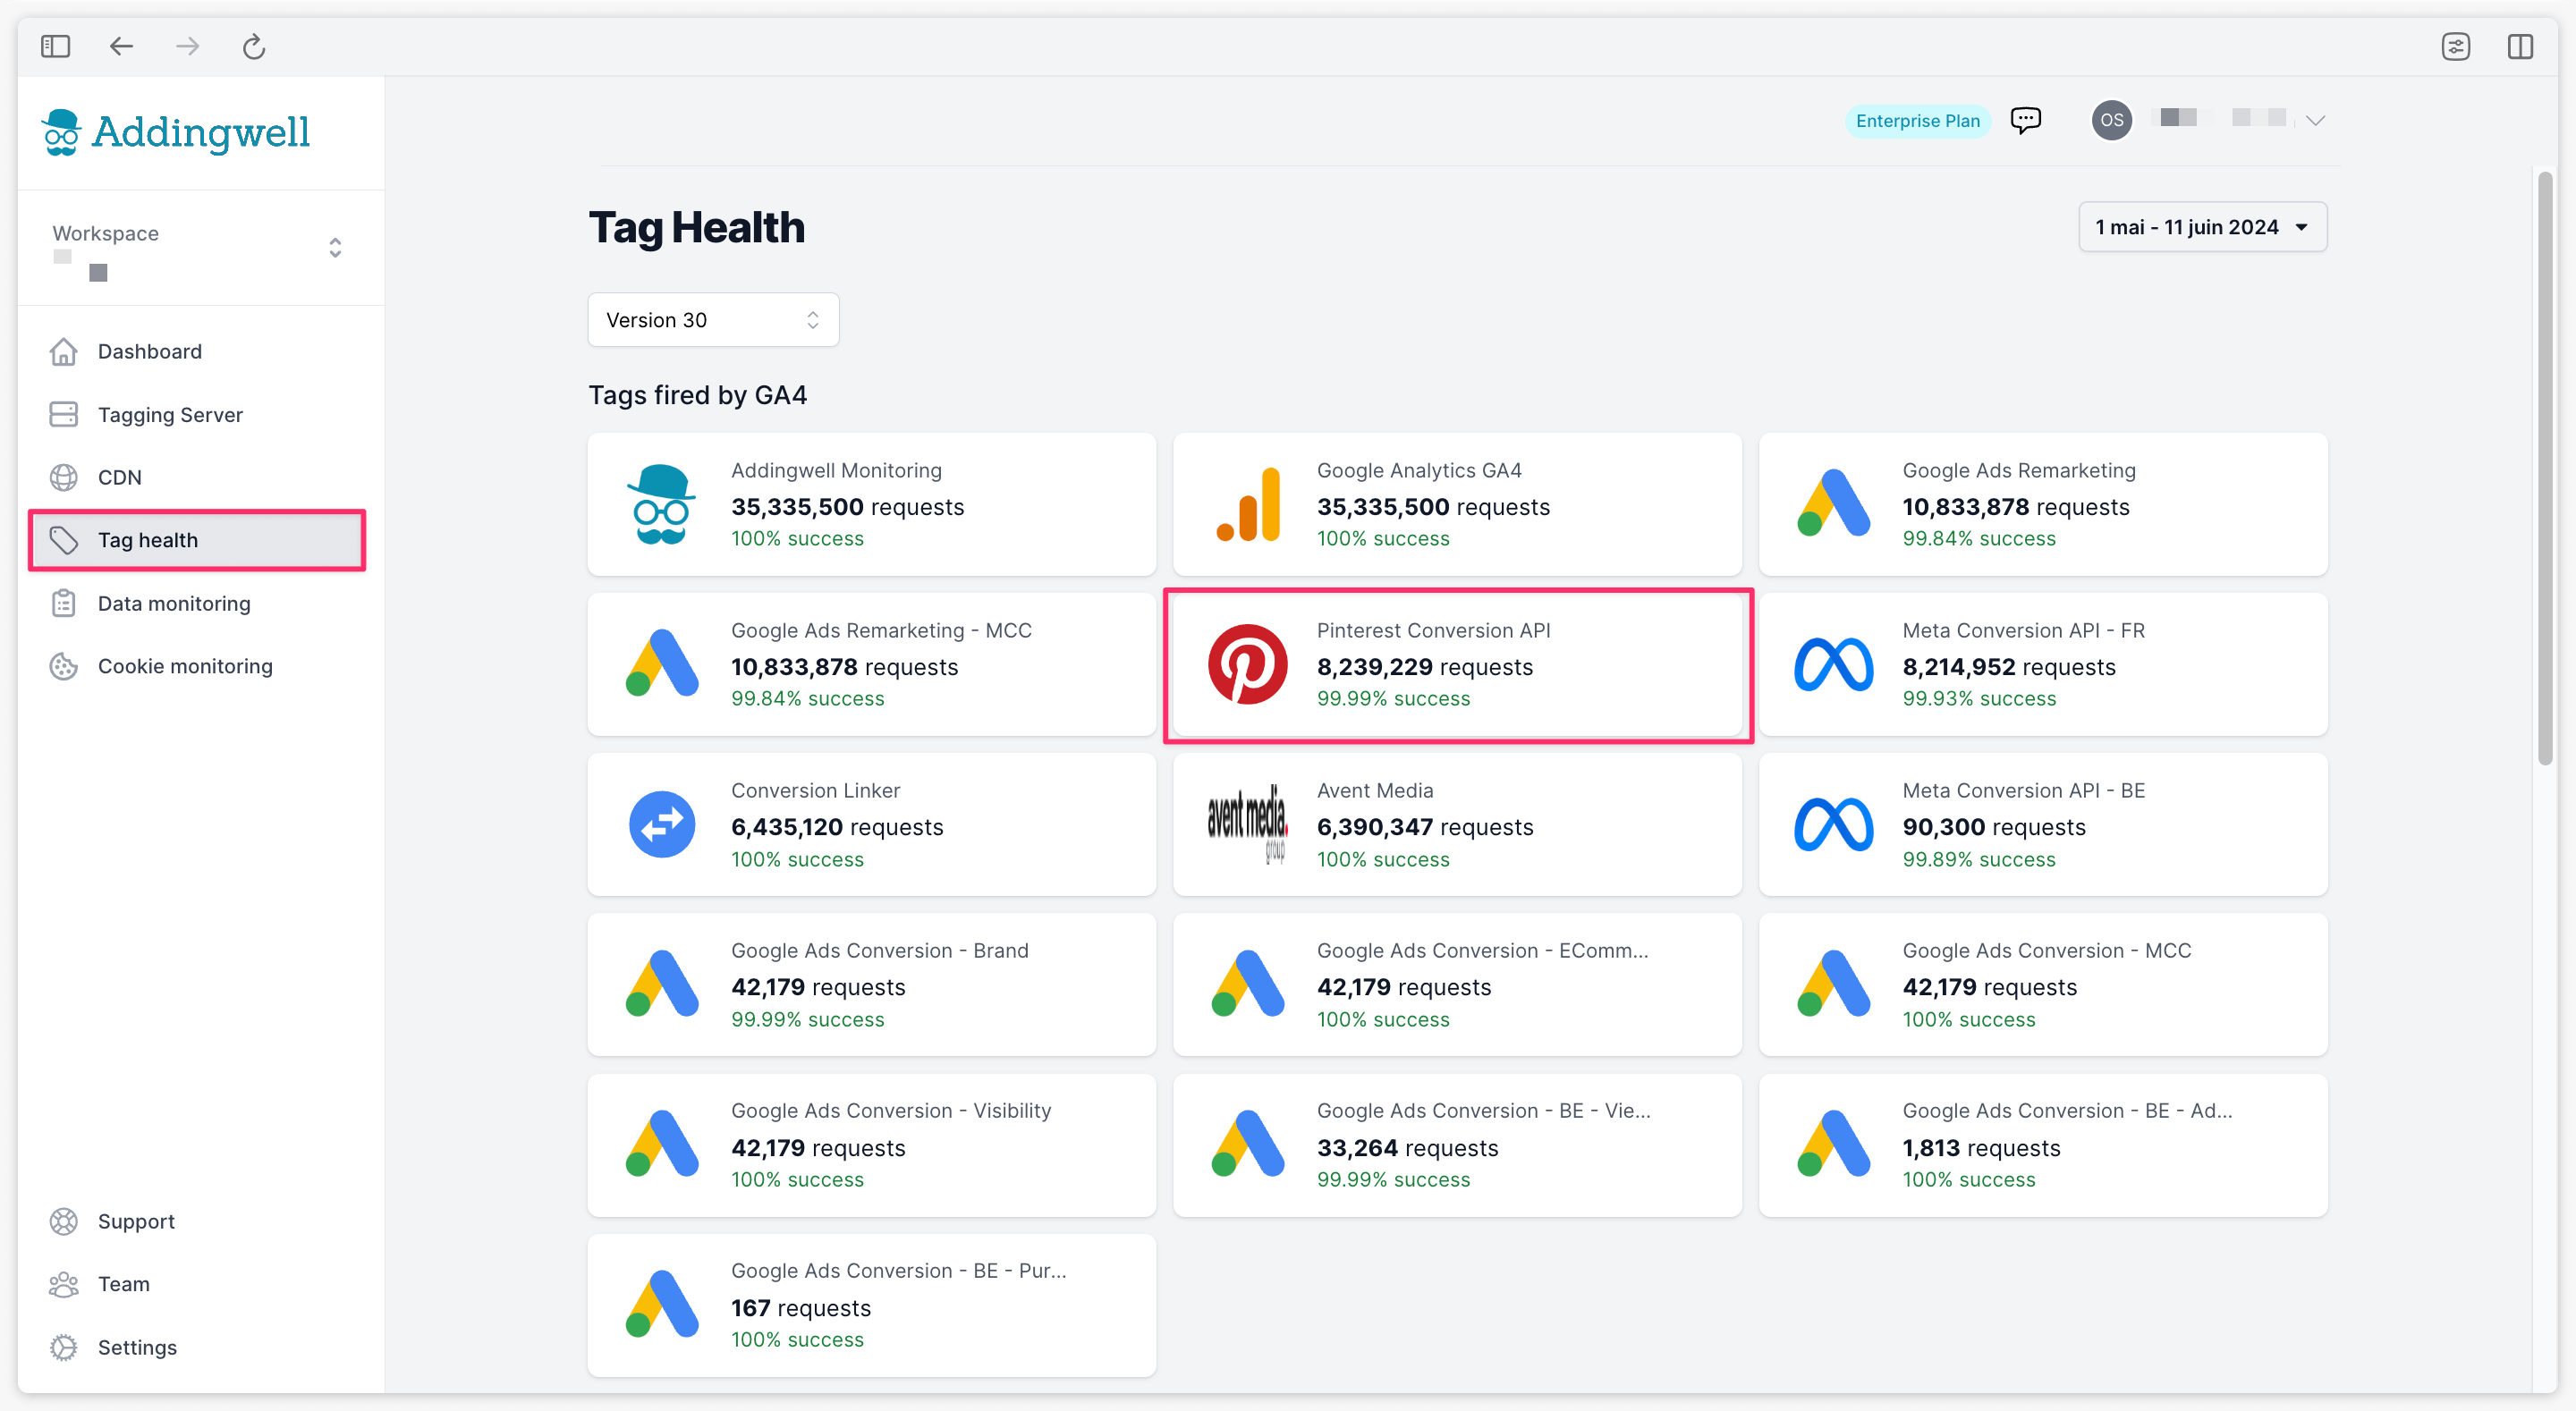Image resolution: width=2576 pixels, height=1411 pixels.
Task: Go forward with the right arrow
Action: point(187,46)
